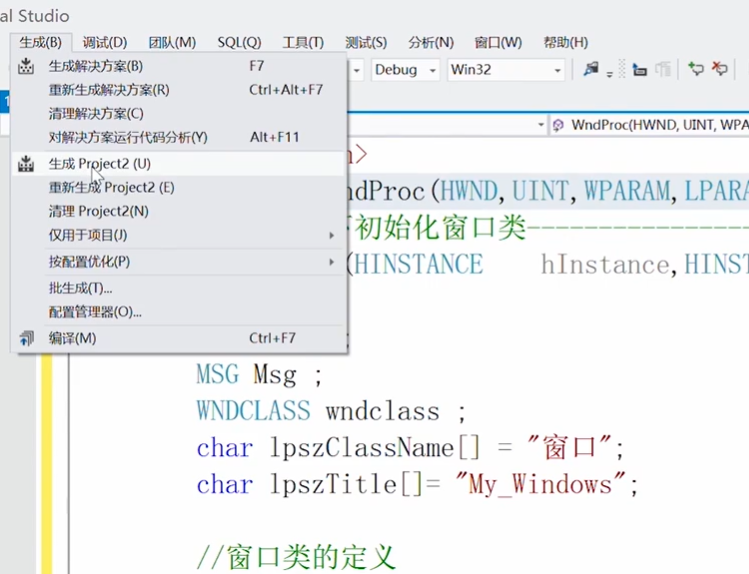Click the "My_Windows" string literal
Screen dimensions: 749x574
540,484
